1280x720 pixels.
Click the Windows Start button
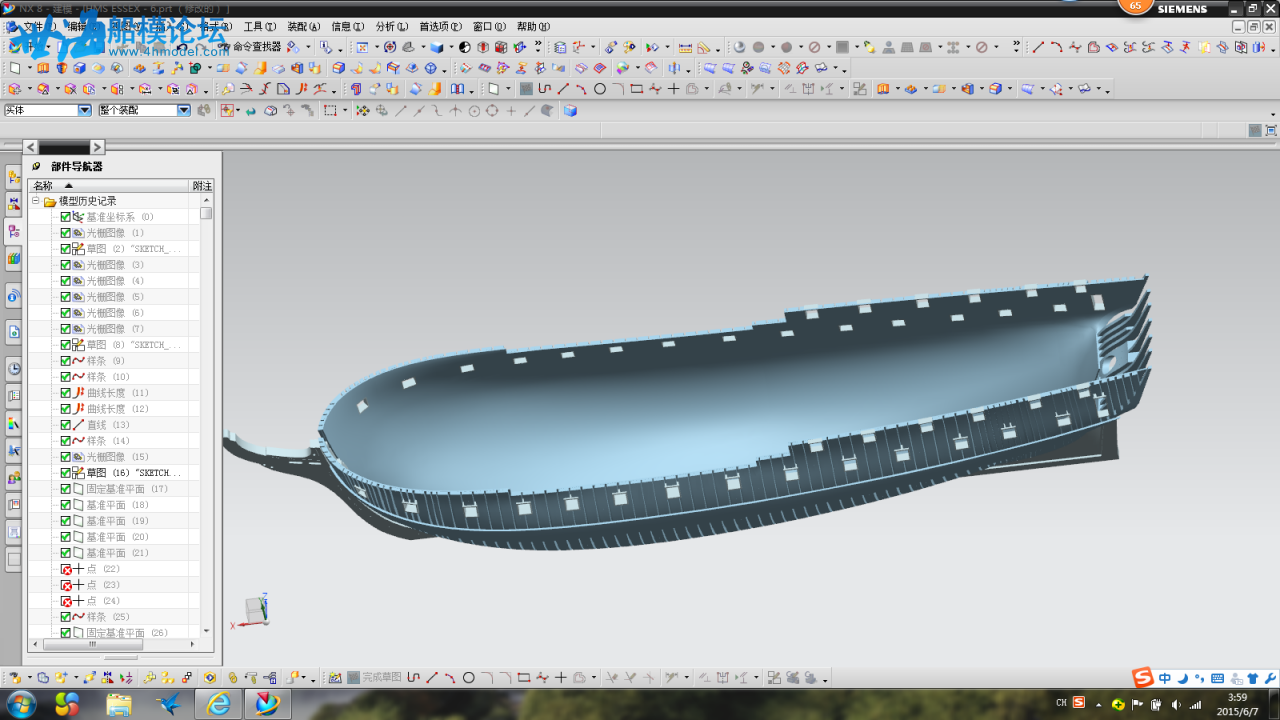point(20,704)
